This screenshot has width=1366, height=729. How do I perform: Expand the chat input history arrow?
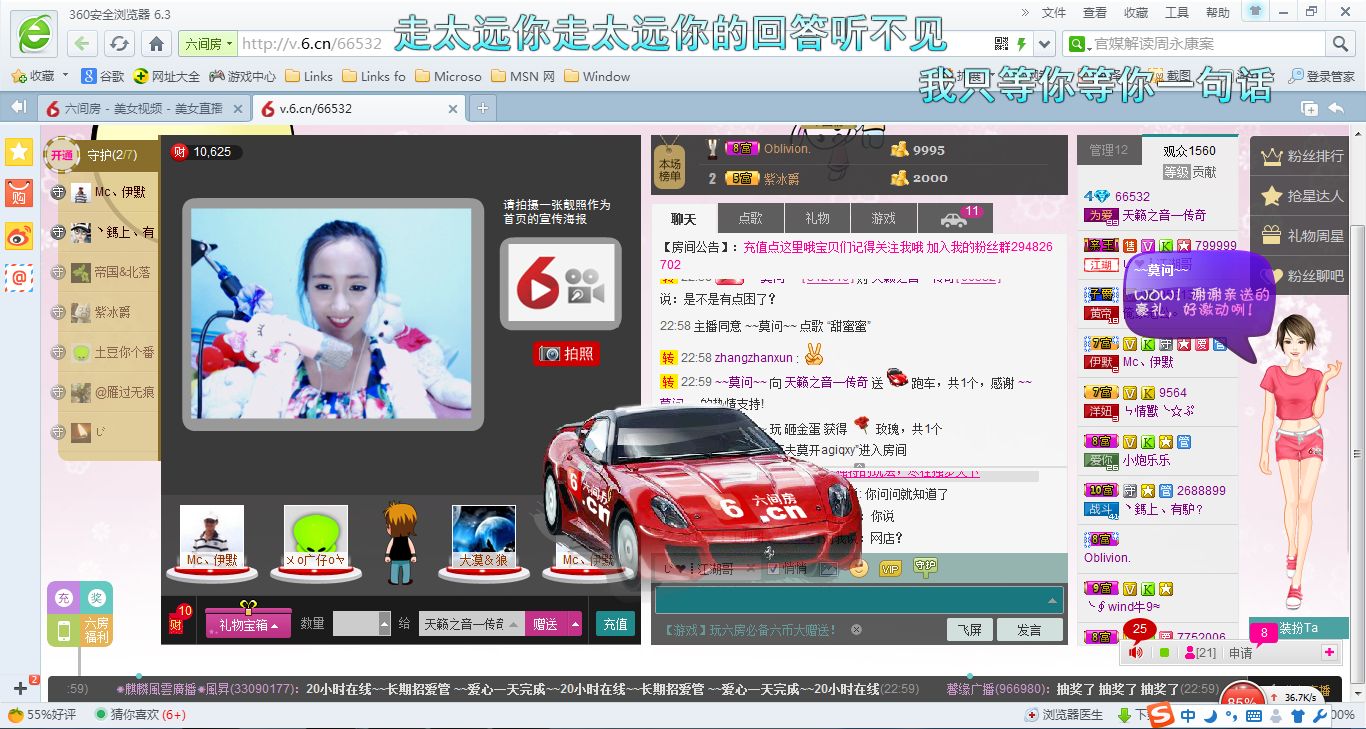click(x=1051, y=600)
